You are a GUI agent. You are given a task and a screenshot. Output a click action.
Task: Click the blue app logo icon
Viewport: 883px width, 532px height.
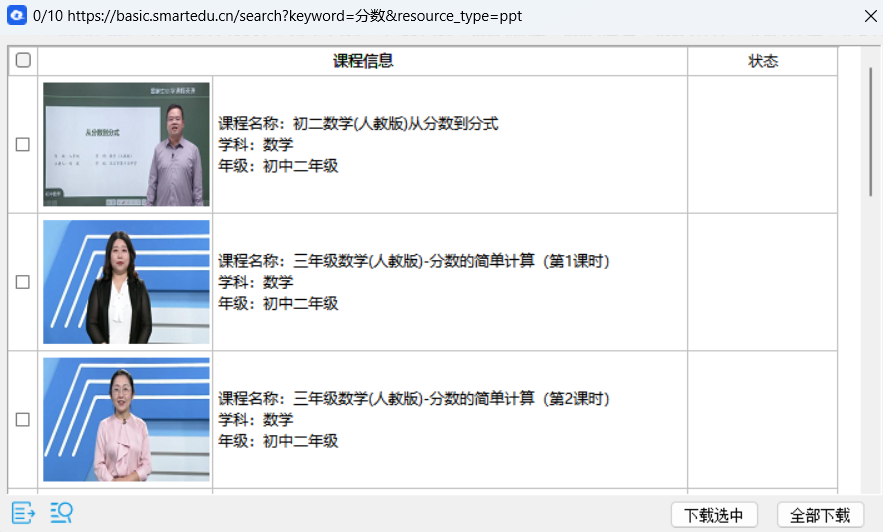coord(17,15)
